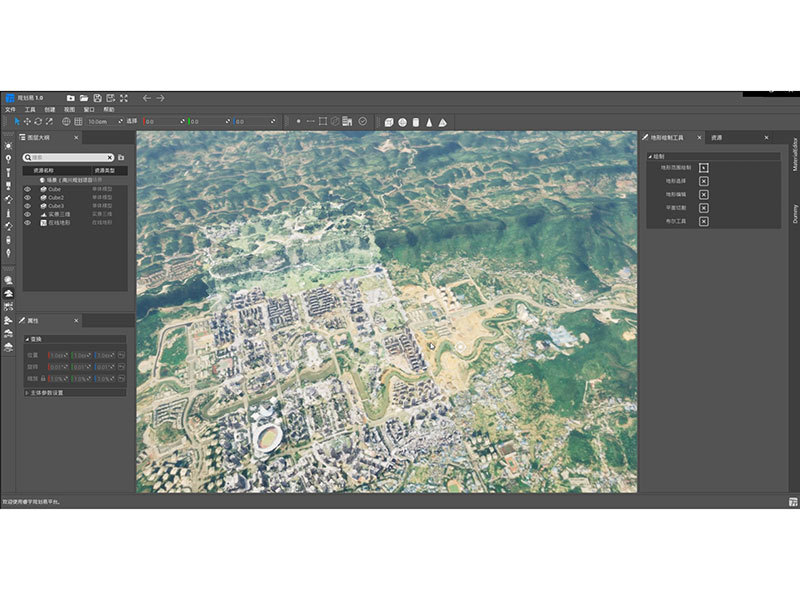Select the Cube2 row in outline

[76, 197]
